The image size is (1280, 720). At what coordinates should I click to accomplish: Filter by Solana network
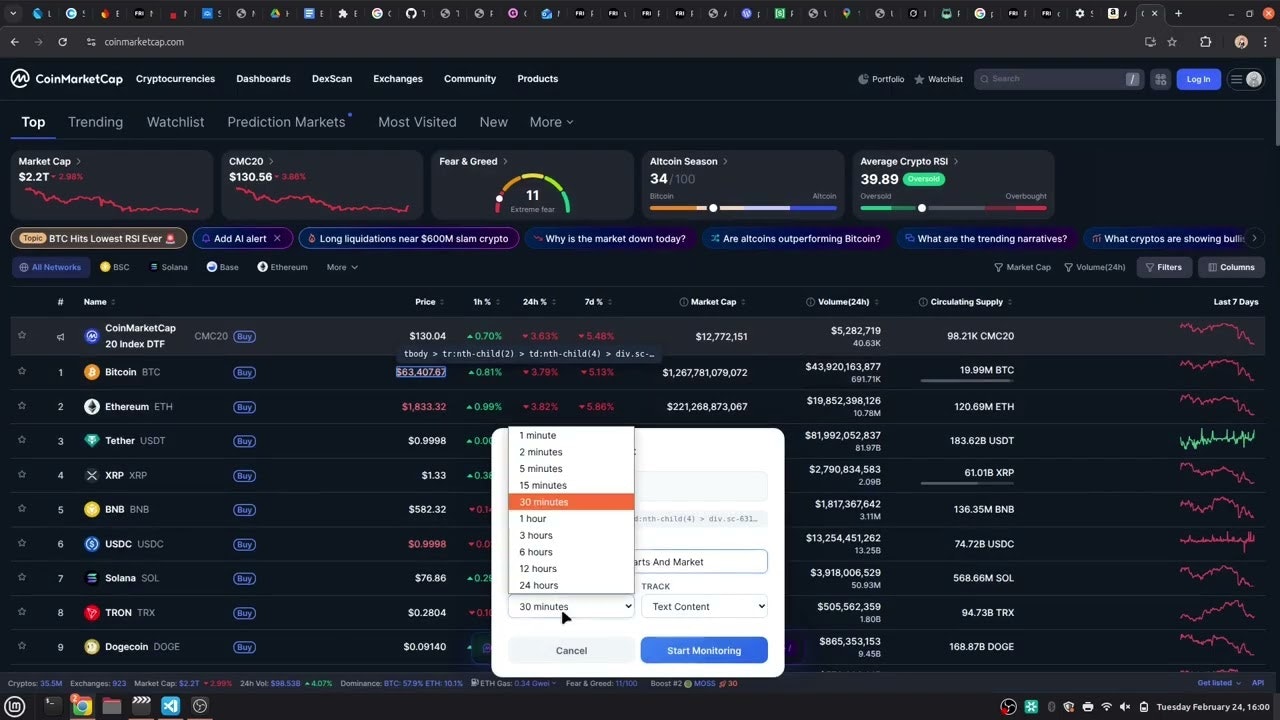tap(168, 267)
